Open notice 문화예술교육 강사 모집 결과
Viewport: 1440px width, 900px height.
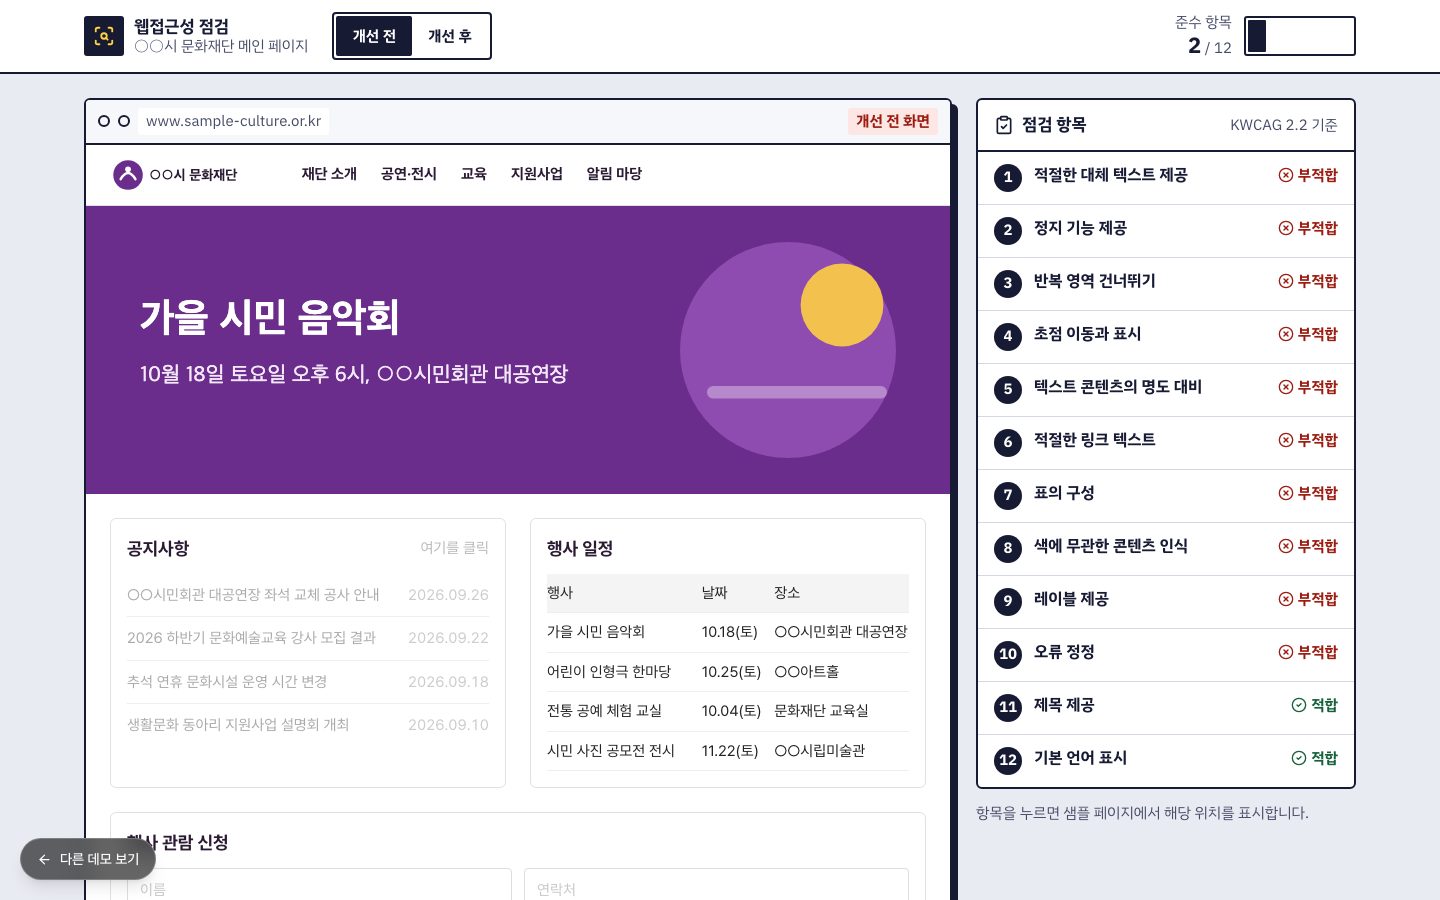click(x=251, y=638)
